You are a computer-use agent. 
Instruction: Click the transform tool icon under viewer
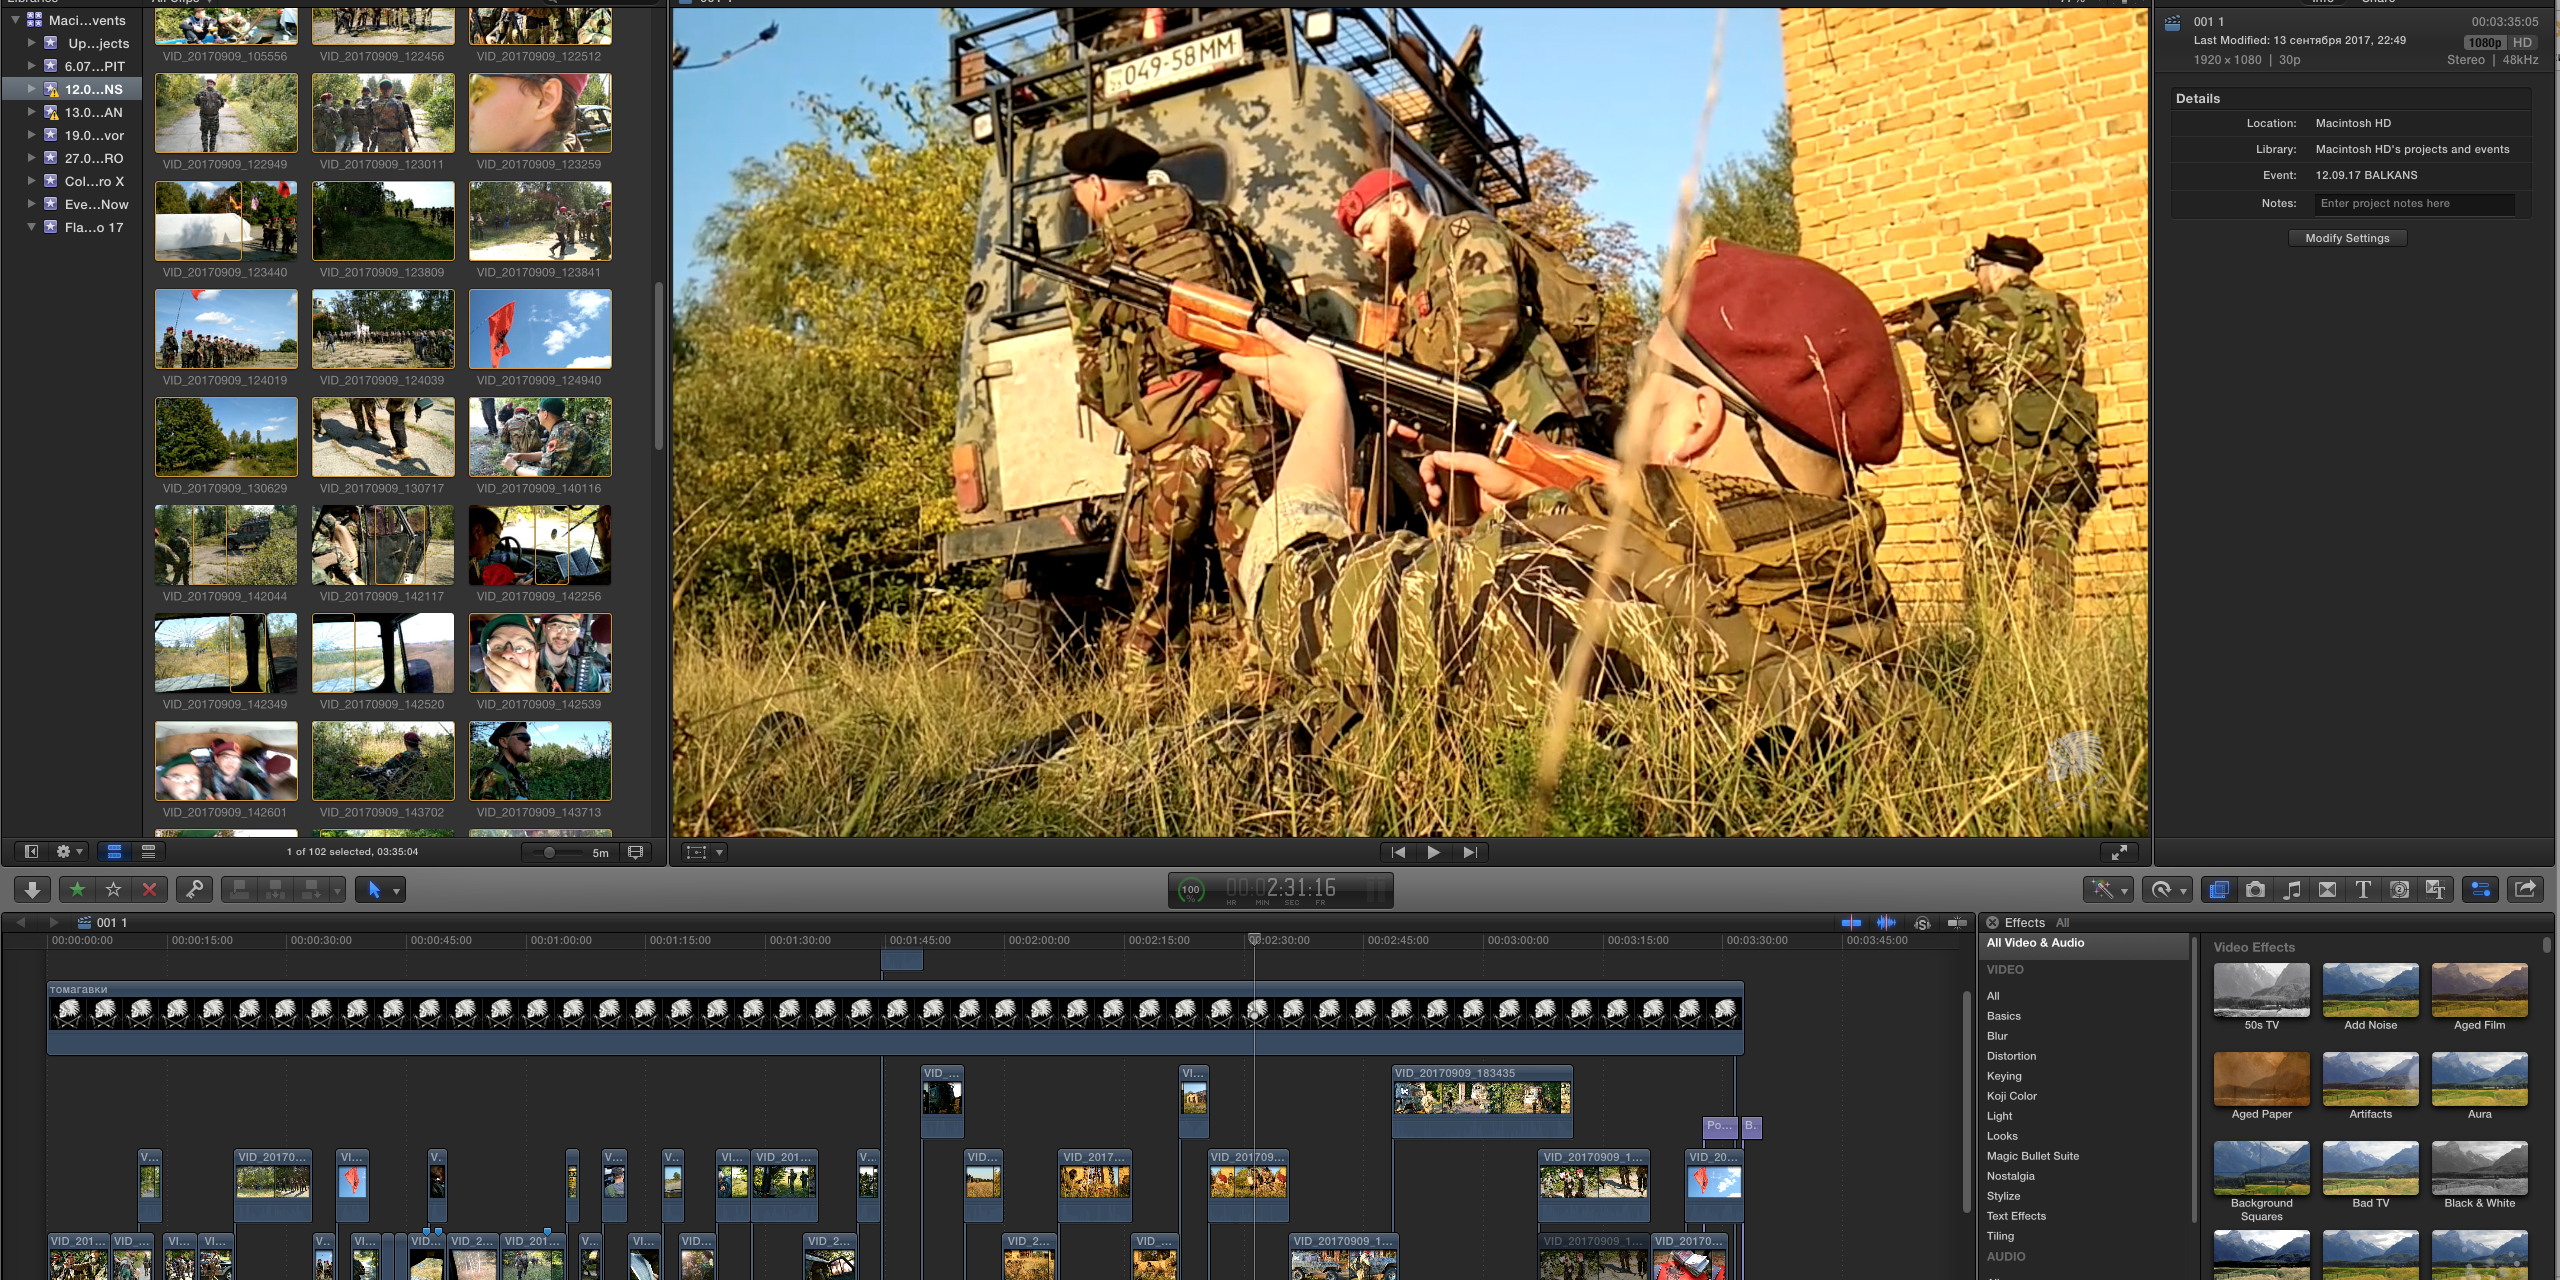tap(697, 852)
